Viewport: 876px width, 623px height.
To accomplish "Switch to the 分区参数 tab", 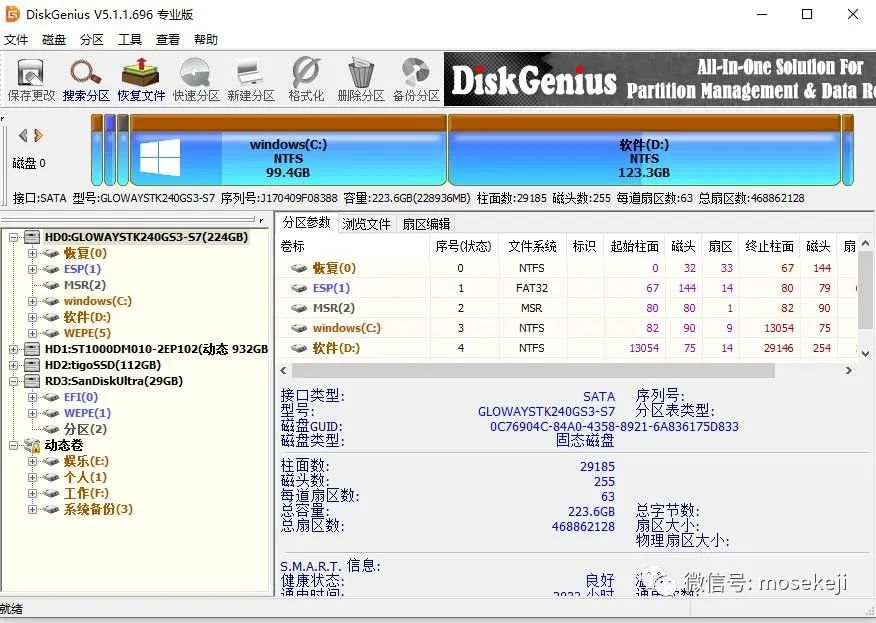I will point(306,223).
